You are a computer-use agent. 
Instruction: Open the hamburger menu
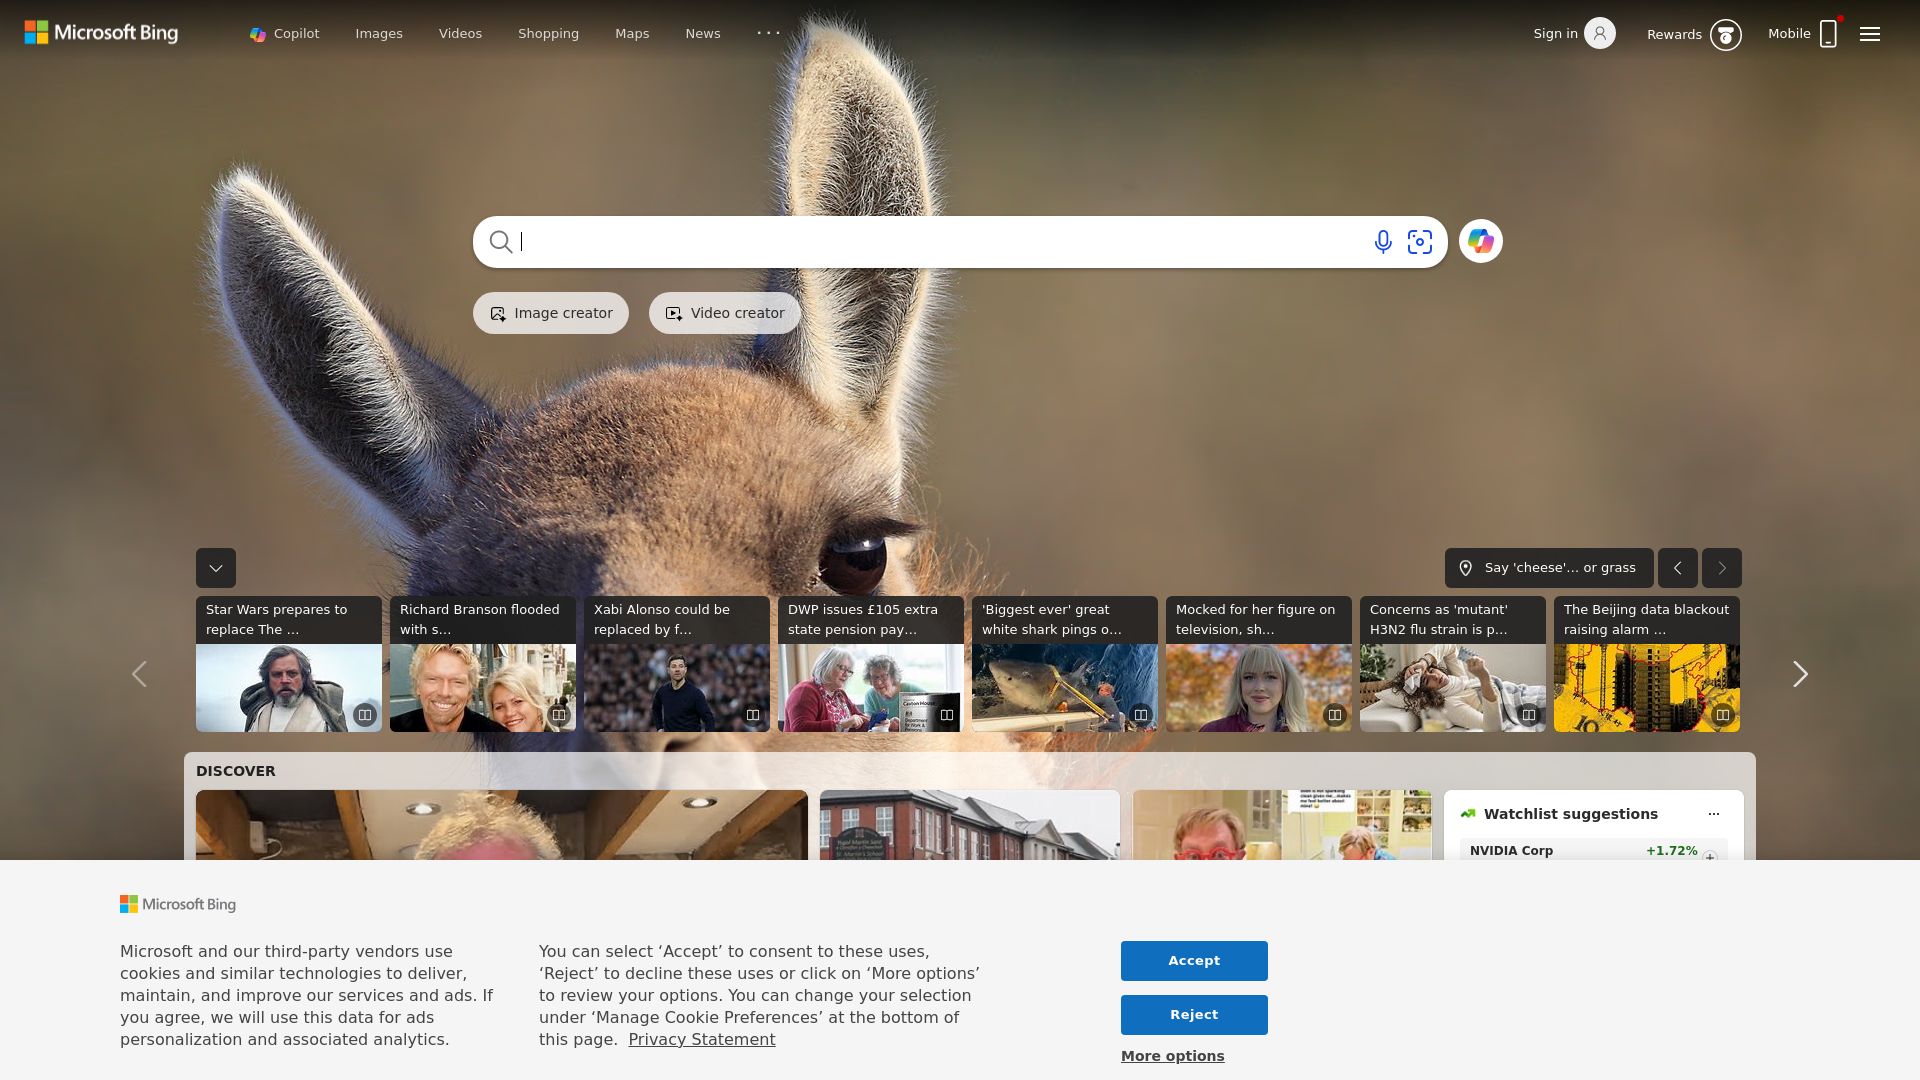click(x=1869, y=33)
